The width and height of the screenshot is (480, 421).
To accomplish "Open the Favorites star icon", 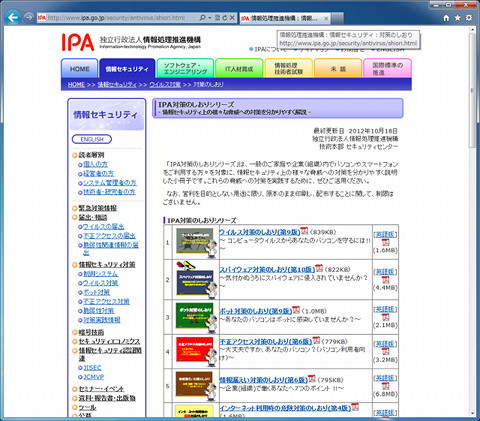I will [457, 18].
